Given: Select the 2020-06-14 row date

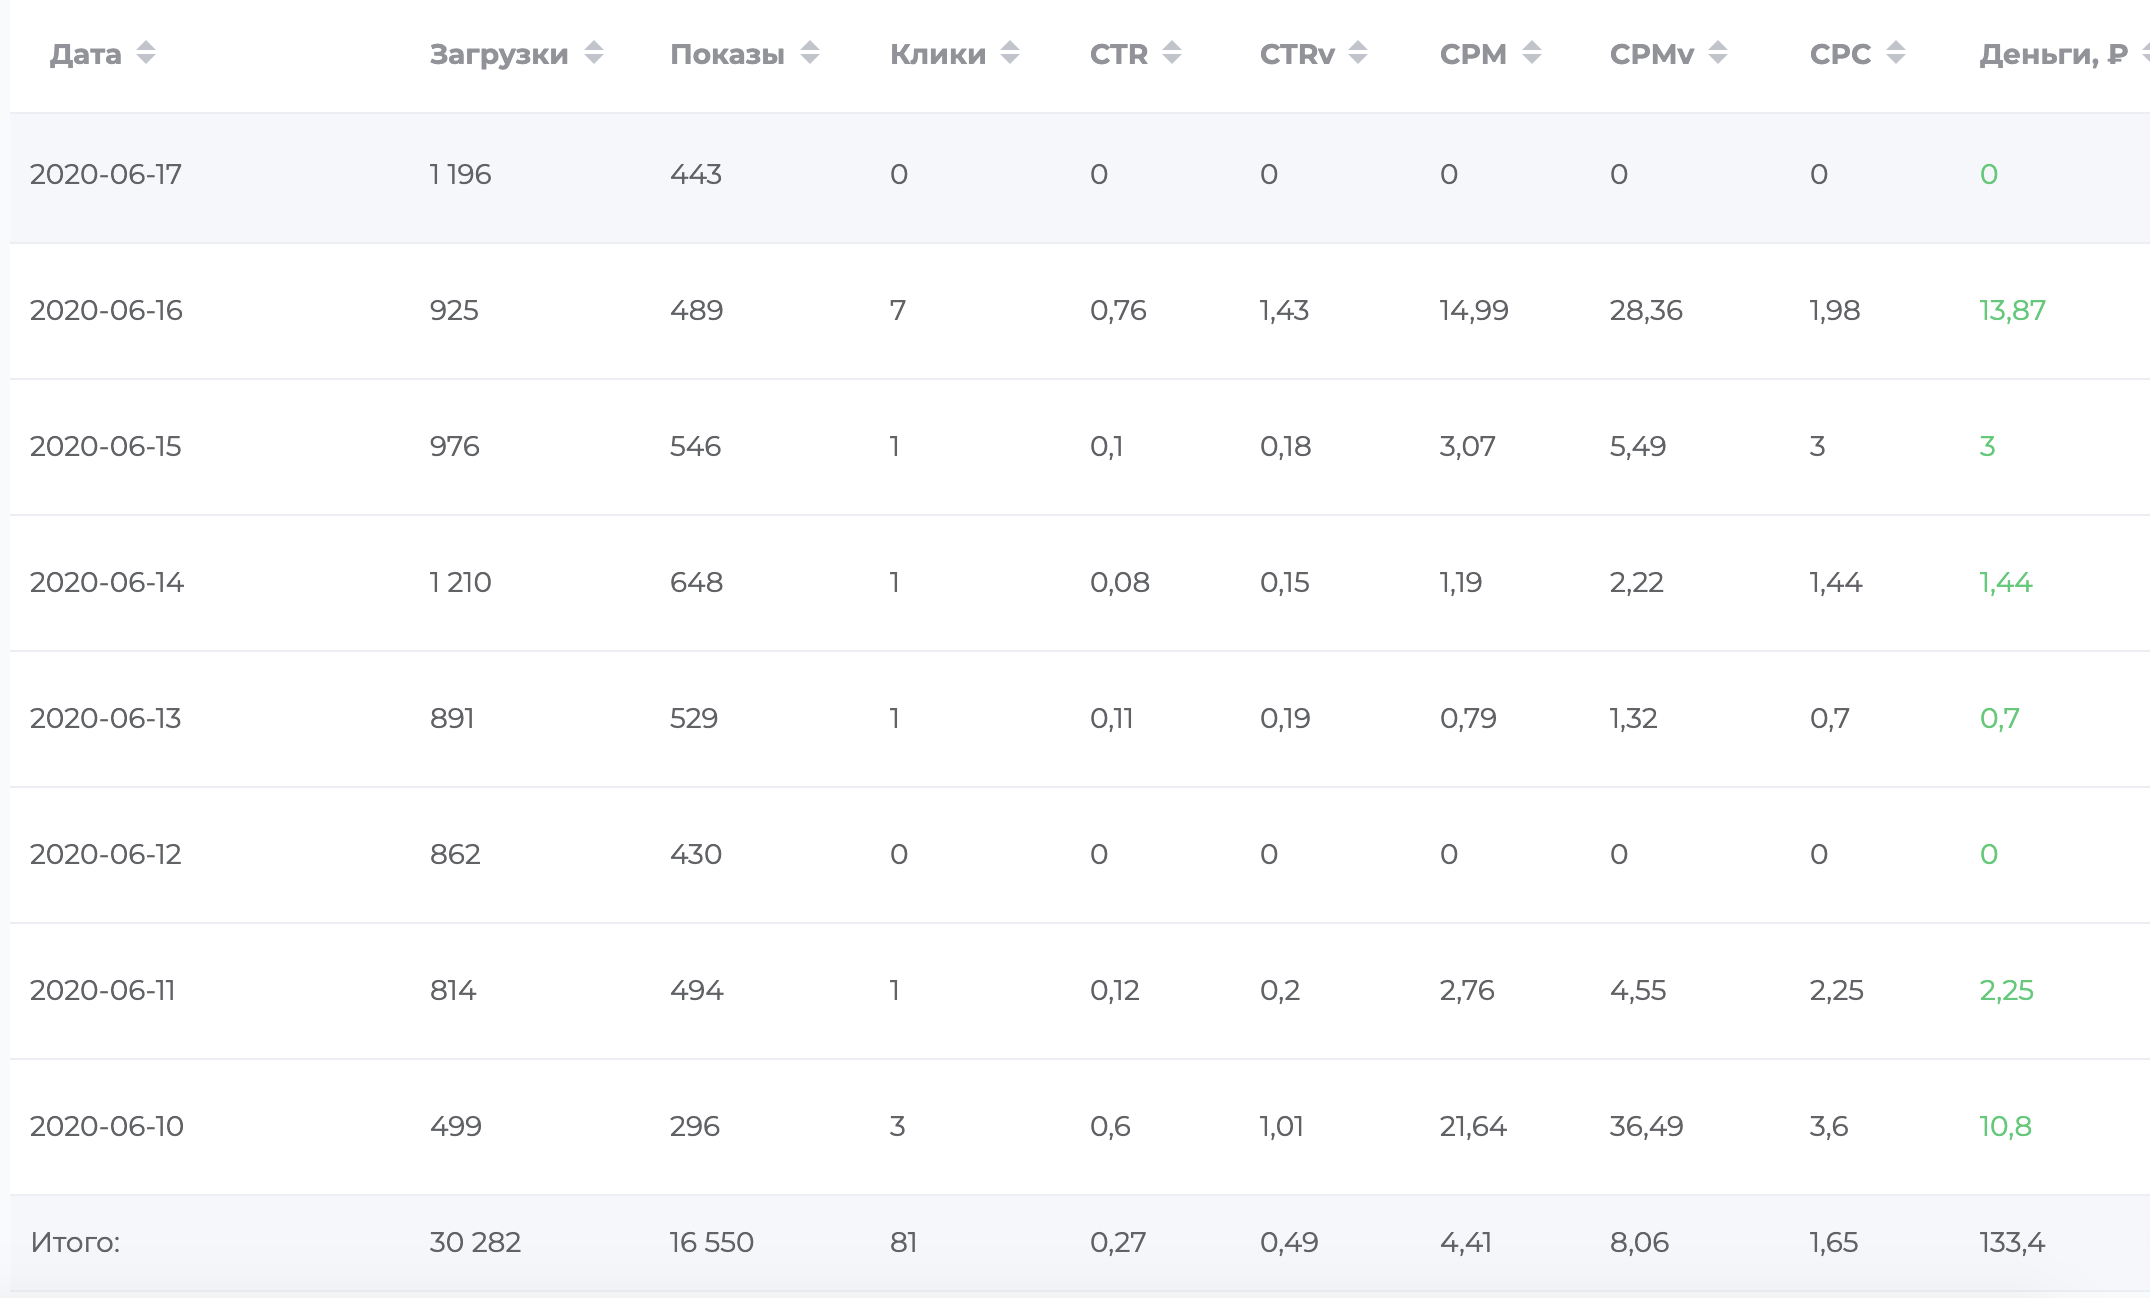Looking at the screenshot, I should click(x=107, y=582).
